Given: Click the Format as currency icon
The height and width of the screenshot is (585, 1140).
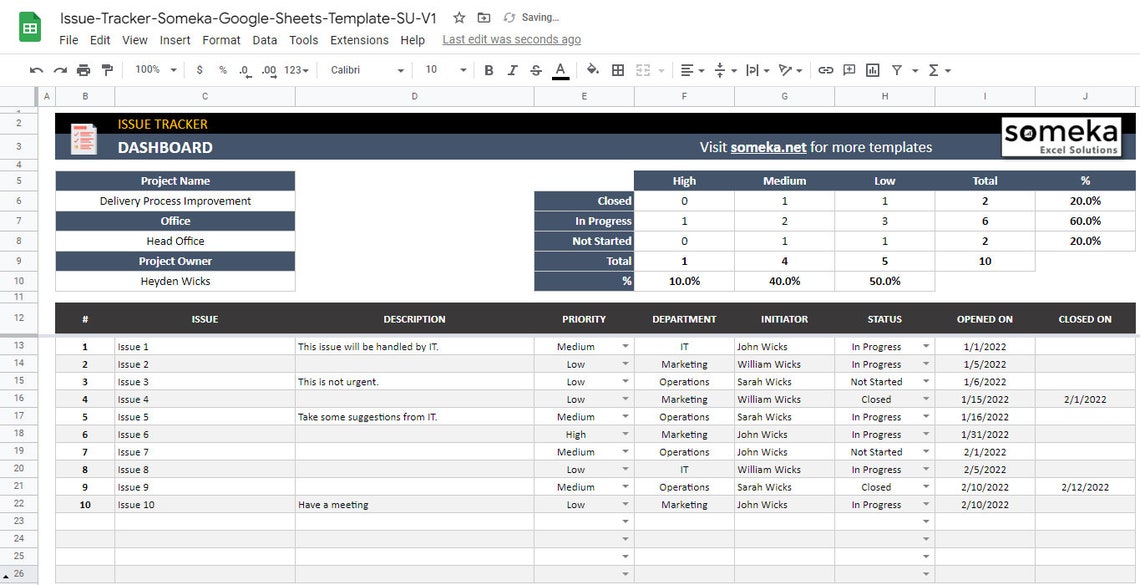Looking at the screenshot, I should coord(198,70).
